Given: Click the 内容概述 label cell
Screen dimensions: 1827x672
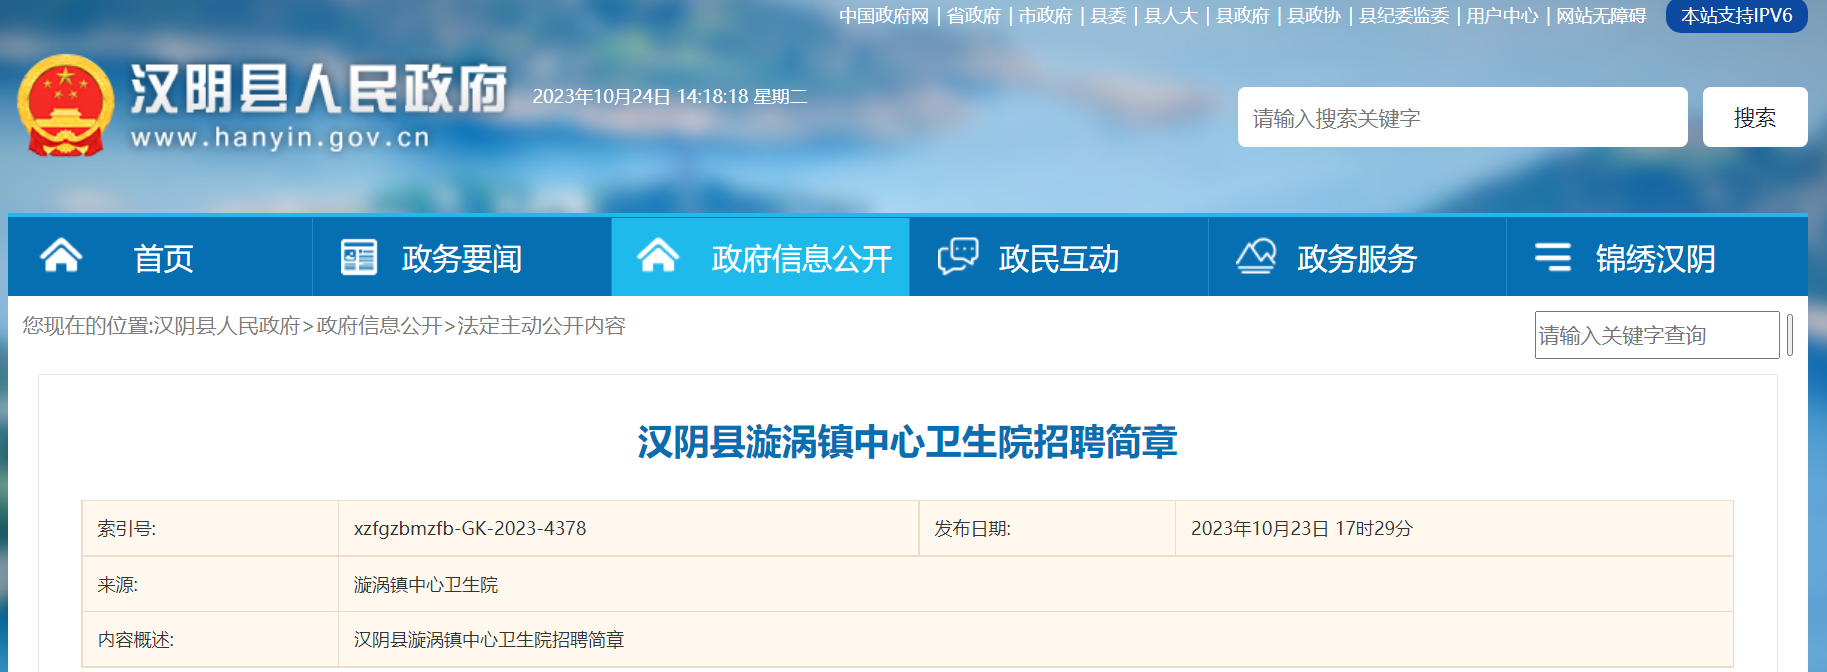Looking at the screenshot, I should [210, 639].
